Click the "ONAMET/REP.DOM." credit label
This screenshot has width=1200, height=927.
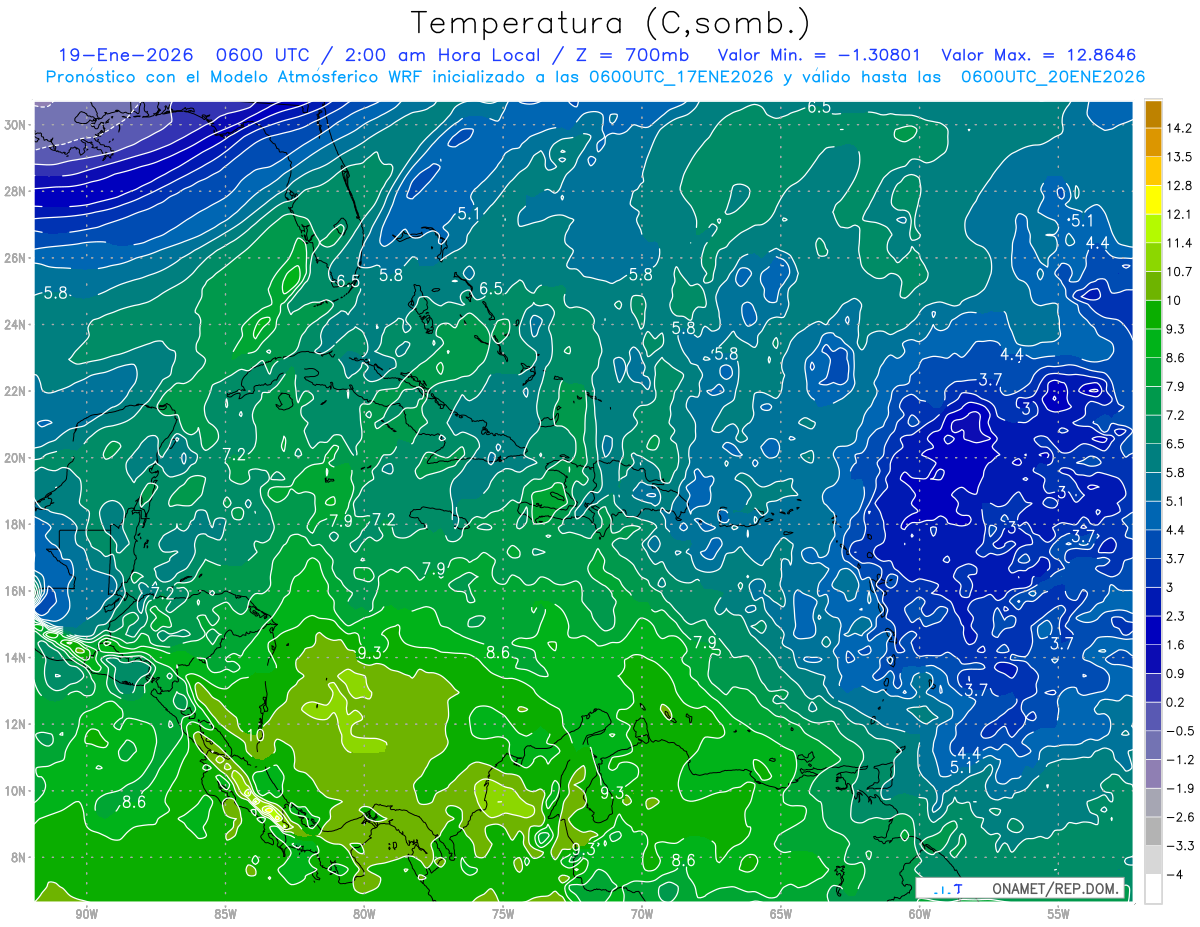point(1055,888)
